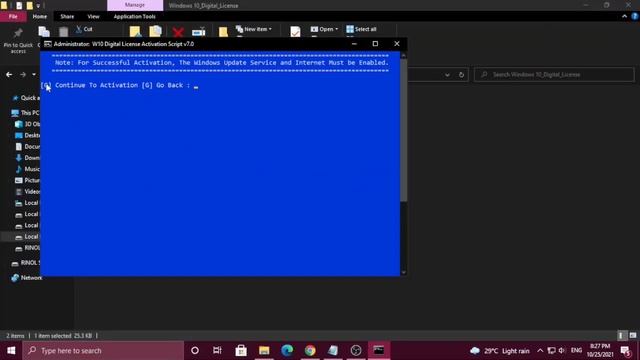Viewport: 640px width, 360px height.
Task: Open the File menu tab
Action: click(x=13, y=16)
